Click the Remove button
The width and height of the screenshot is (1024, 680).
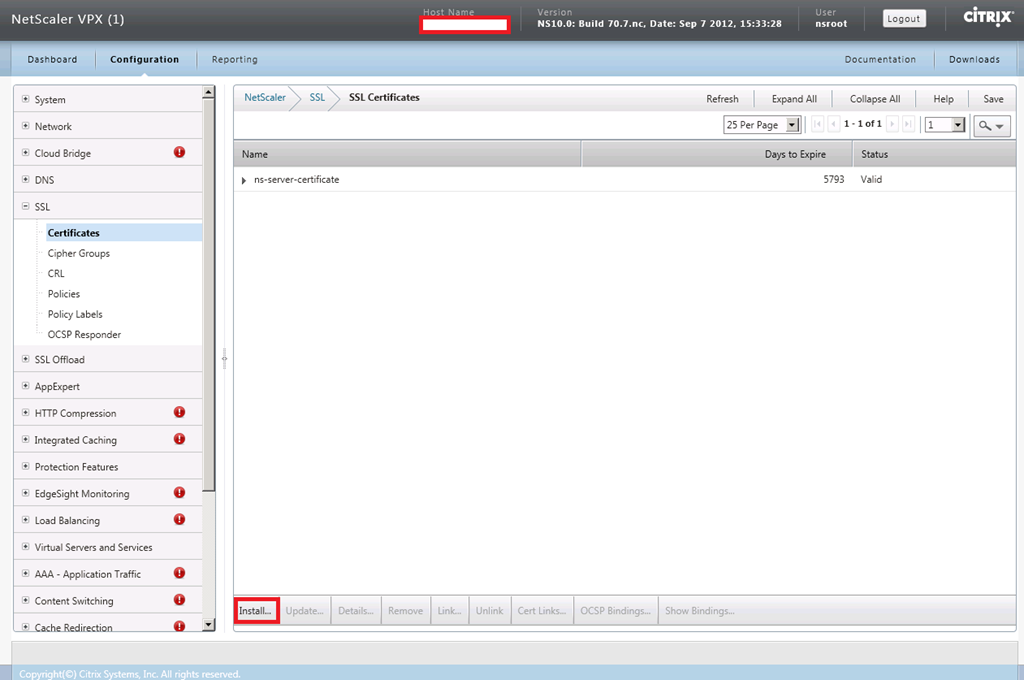coord(406,611)
